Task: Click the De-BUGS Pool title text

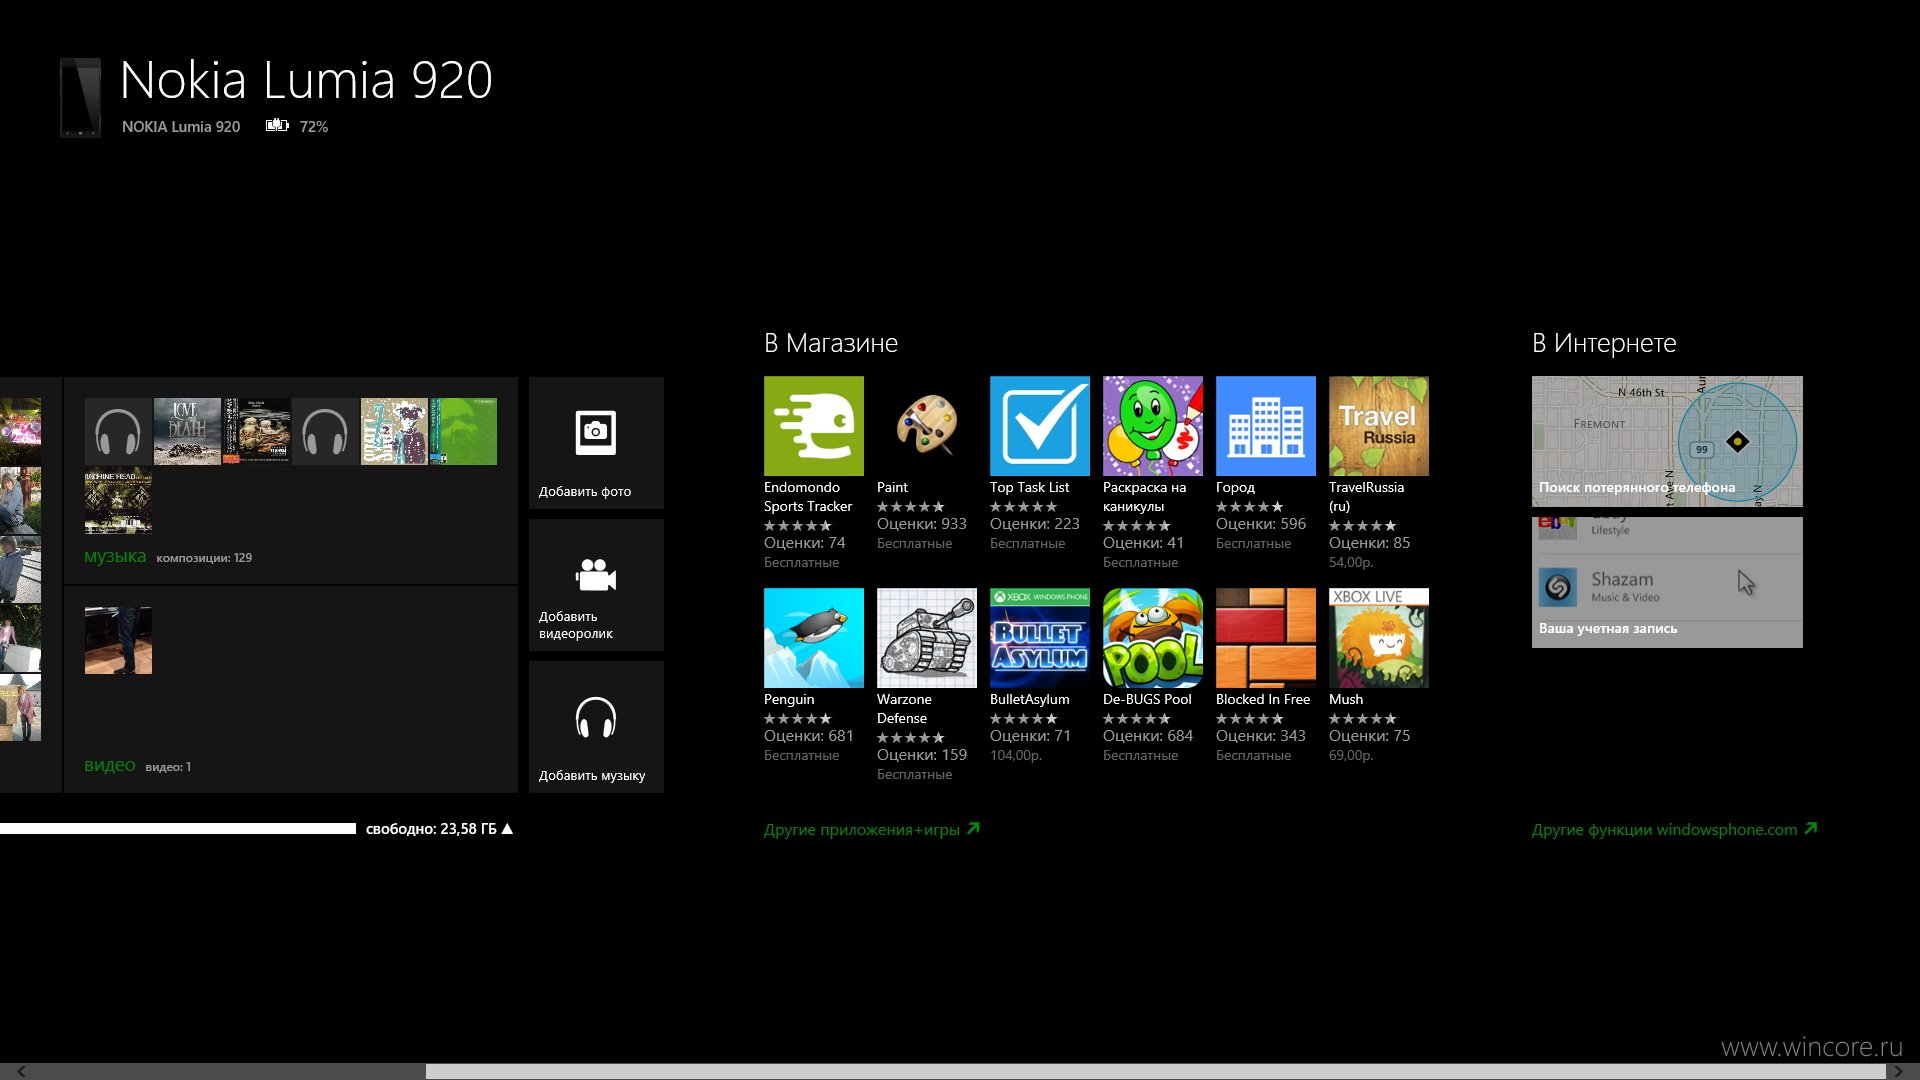Action: click(1147, 699)
